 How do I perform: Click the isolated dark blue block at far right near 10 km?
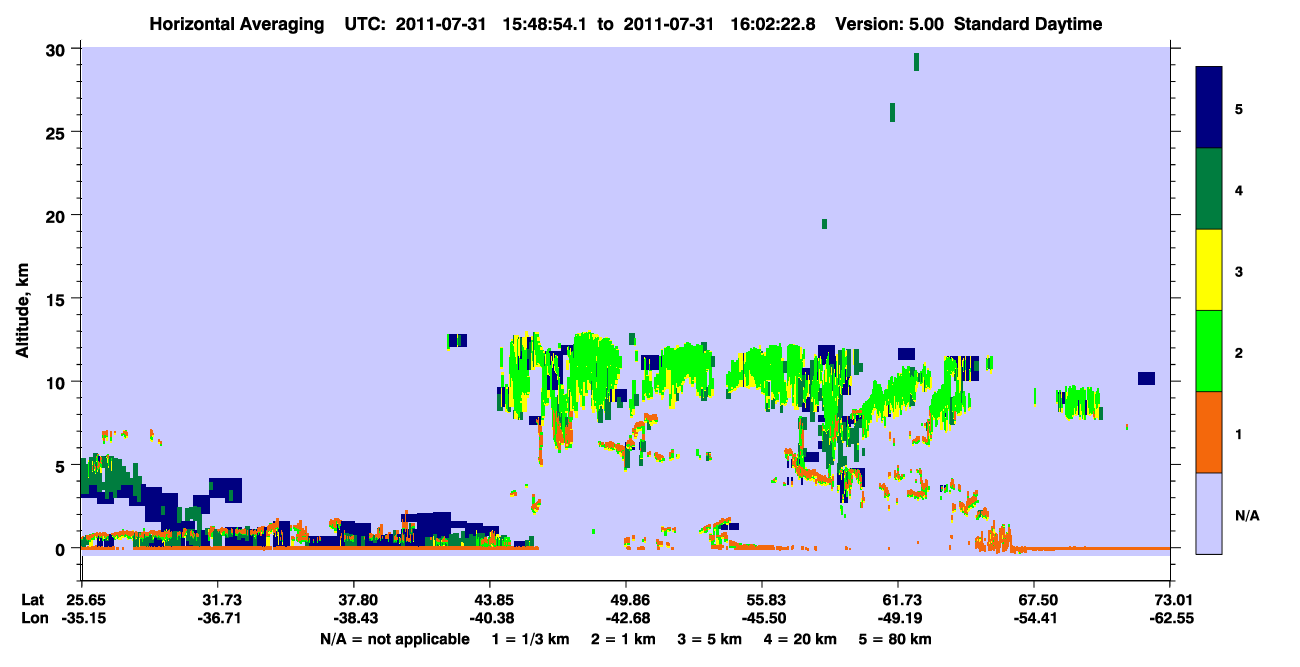pyautogui.click(x=1146, y=378)
